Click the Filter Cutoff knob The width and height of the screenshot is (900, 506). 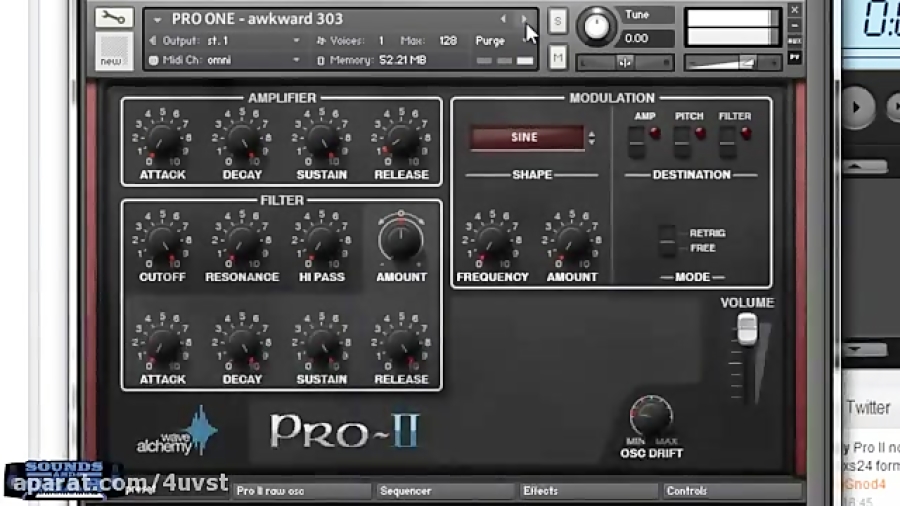click(162, 240)
